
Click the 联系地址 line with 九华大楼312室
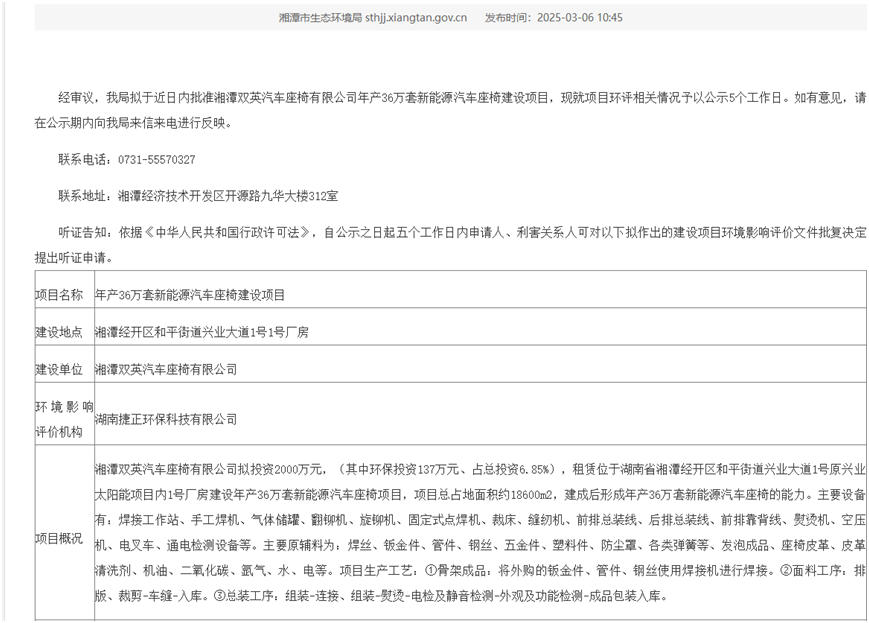click(198, 196)
